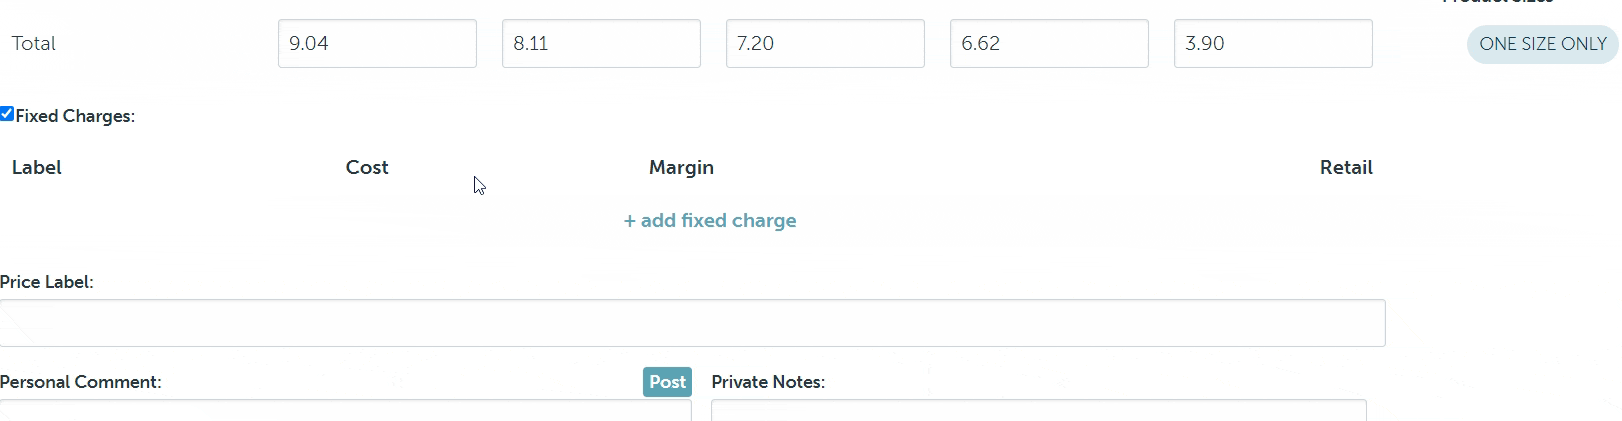Click into the Total field showing 6.62
This screenshot has width=1622, height=421.
1049,44
